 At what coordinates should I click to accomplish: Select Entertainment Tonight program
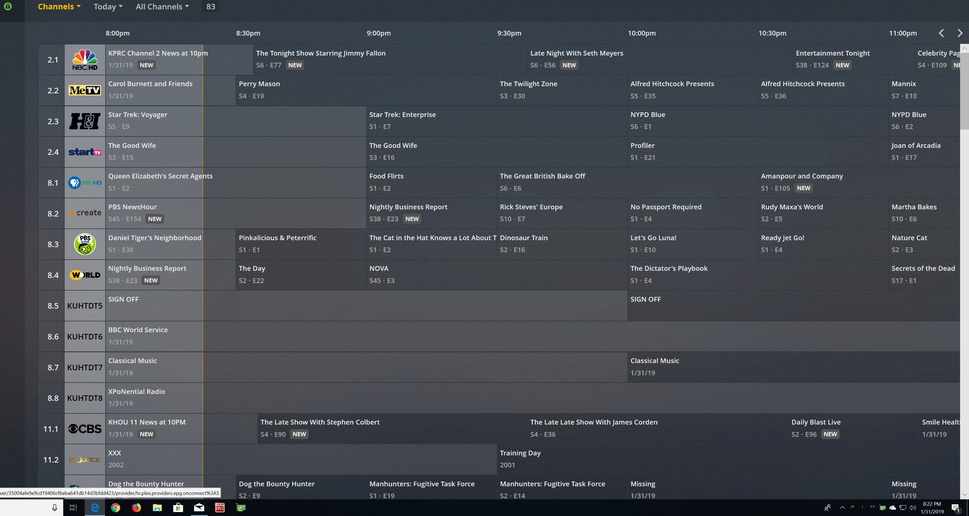point(853,59)
